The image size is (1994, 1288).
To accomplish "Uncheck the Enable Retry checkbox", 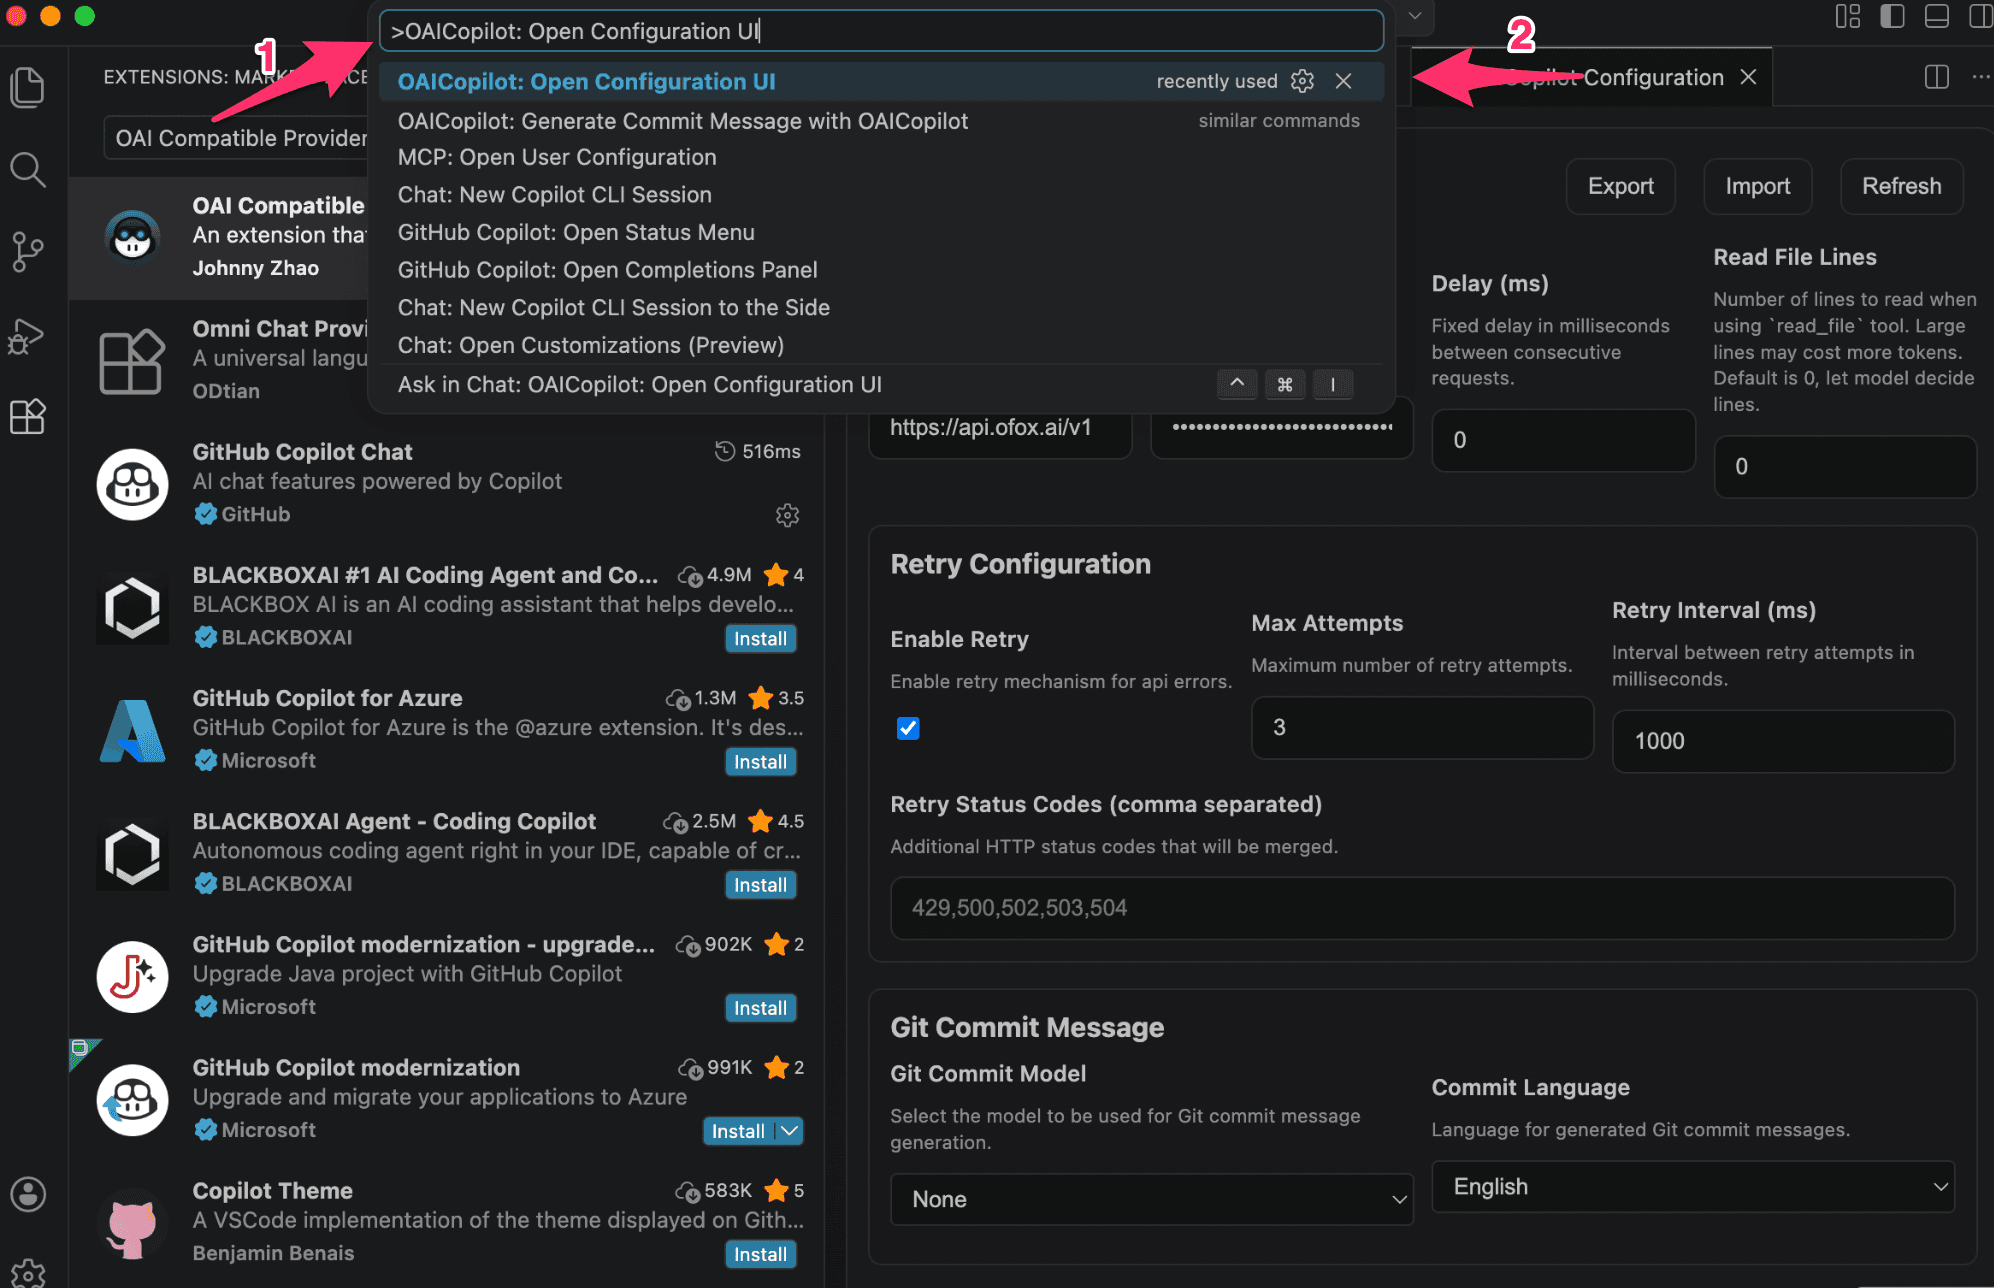I will pyautogui.click(x=908, y=728).
